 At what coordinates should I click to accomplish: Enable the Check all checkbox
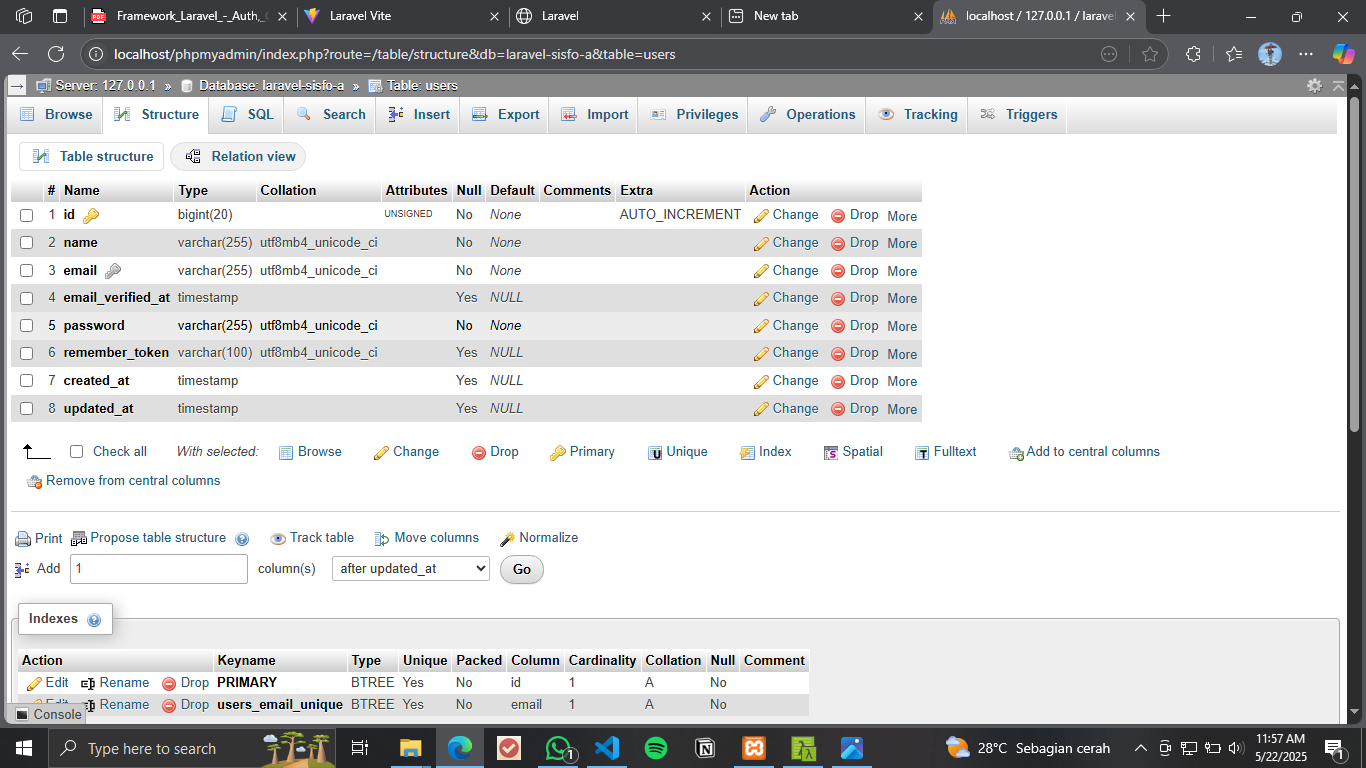tap(77, 452)
